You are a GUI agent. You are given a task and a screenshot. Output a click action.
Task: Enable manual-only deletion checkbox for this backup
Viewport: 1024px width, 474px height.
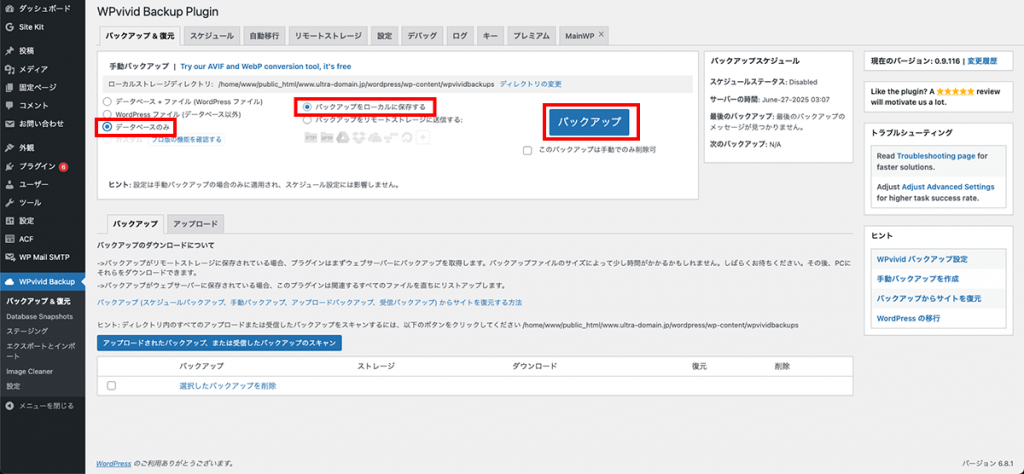click(527, 150)
